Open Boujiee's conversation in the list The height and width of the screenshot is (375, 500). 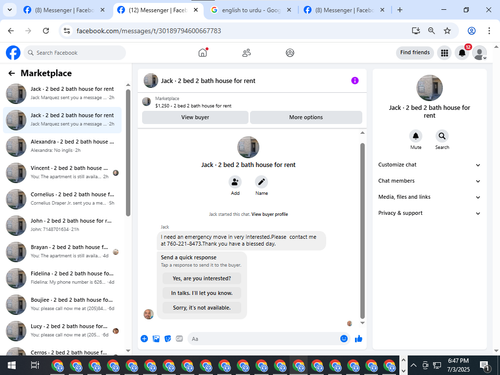click(x=62, y=304)
